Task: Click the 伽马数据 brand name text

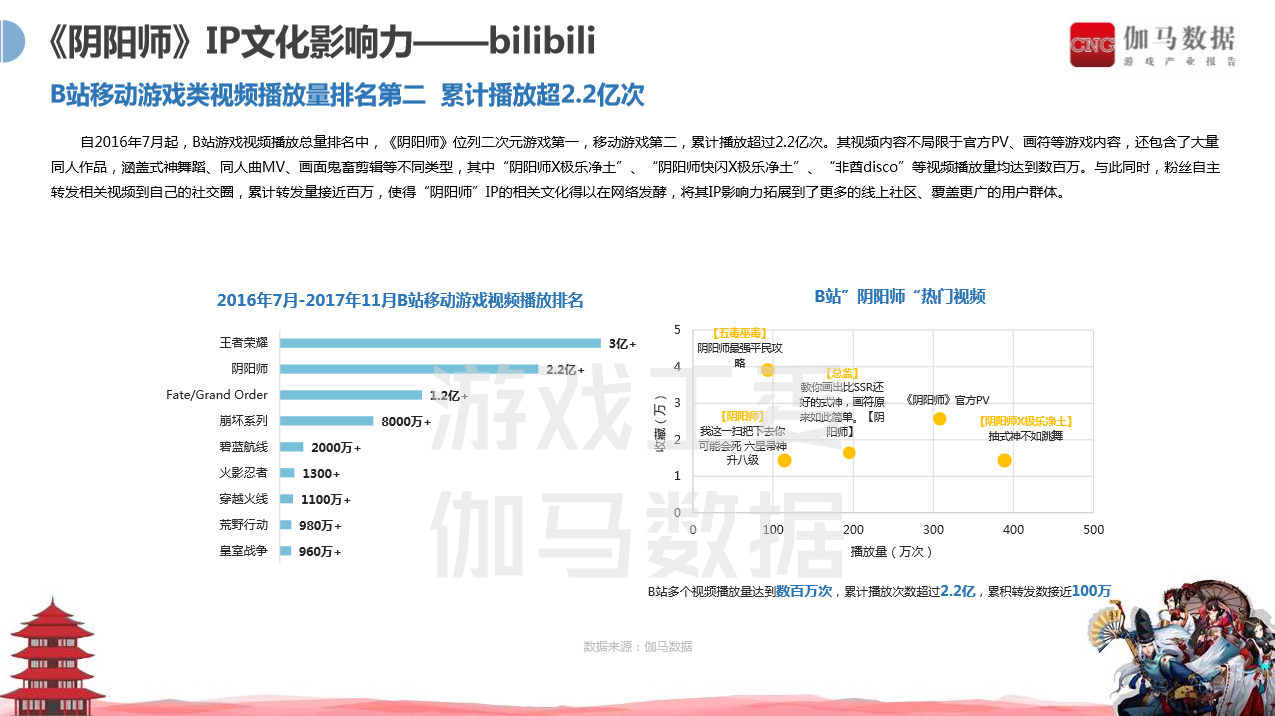Action: 1179,39
